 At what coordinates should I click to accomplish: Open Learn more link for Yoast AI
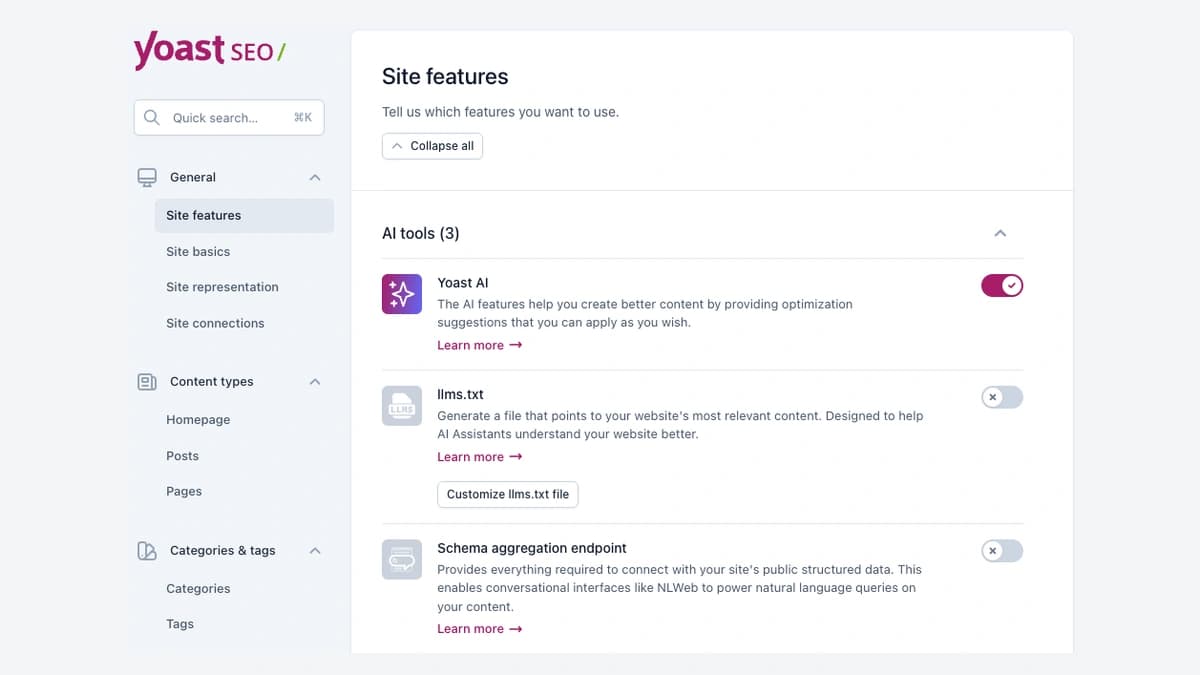(479, 345)
